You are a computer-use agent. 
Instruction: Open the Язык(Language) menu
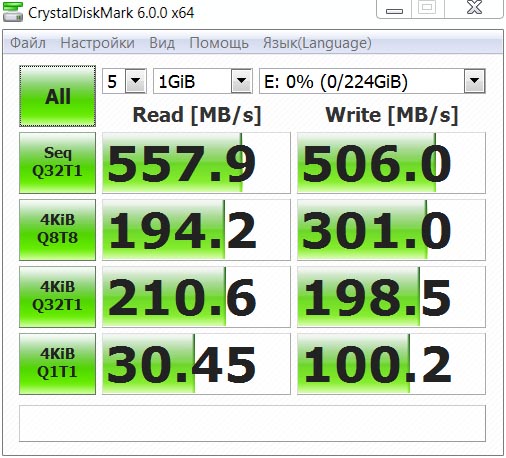(x=317, y=43)
